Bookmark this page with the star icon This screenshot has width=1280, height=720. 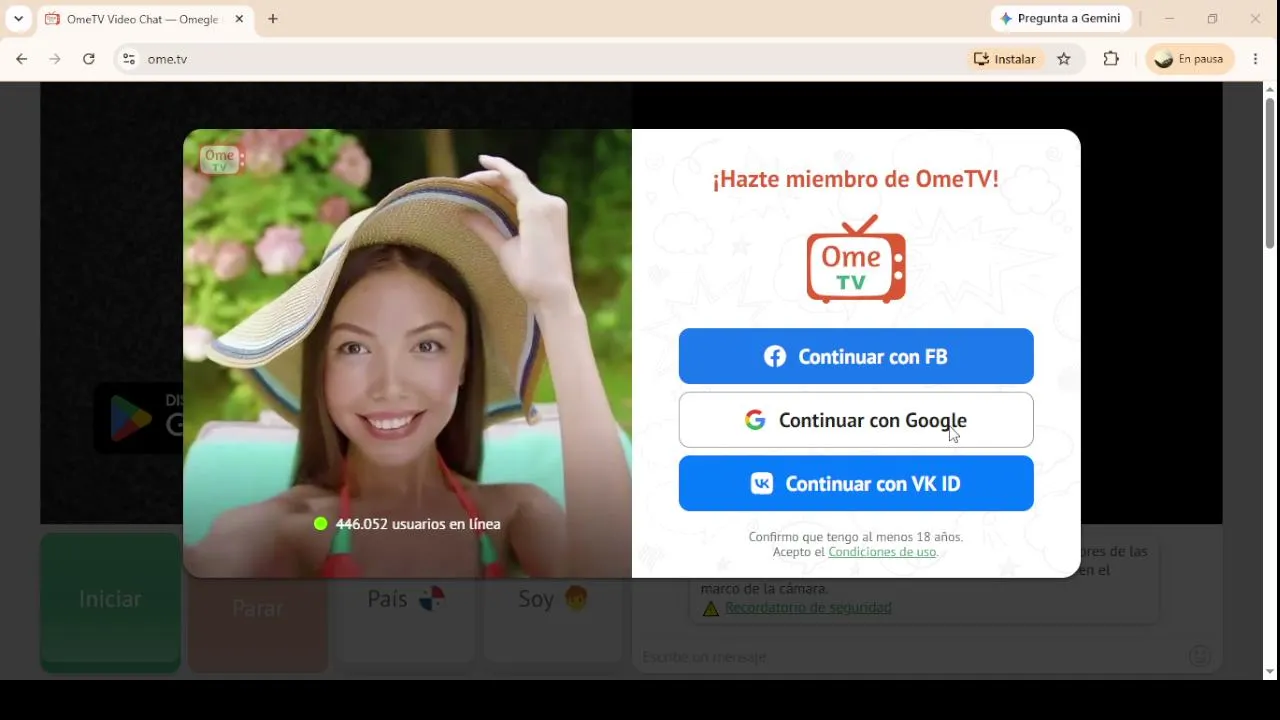pyautogui.click(x=1064, y=59)
